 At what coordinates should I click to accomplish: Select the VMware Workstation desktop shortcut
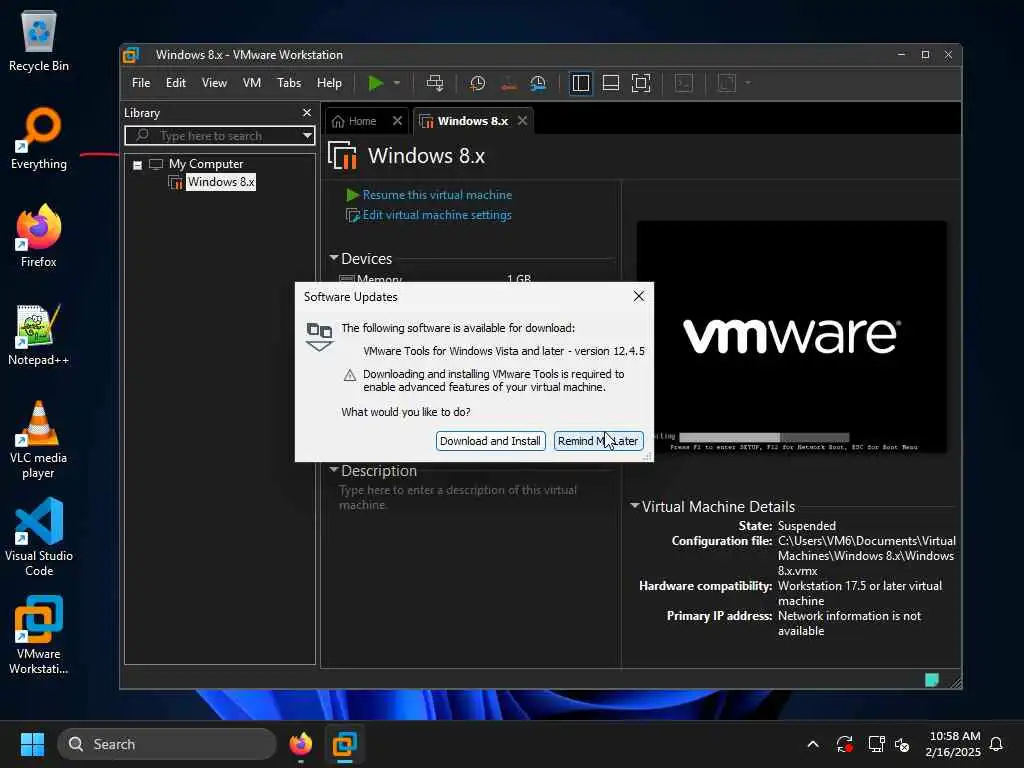point(39,635)
